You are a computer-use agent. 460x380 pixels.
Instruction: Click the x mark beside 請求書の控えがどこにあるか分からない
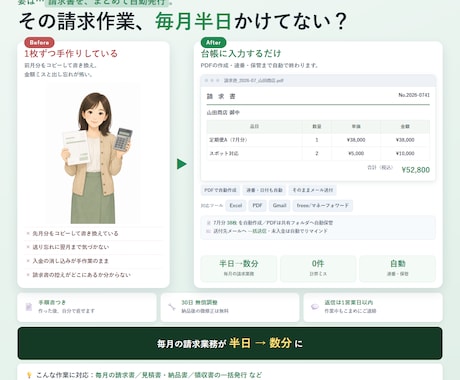pos(28,275)
